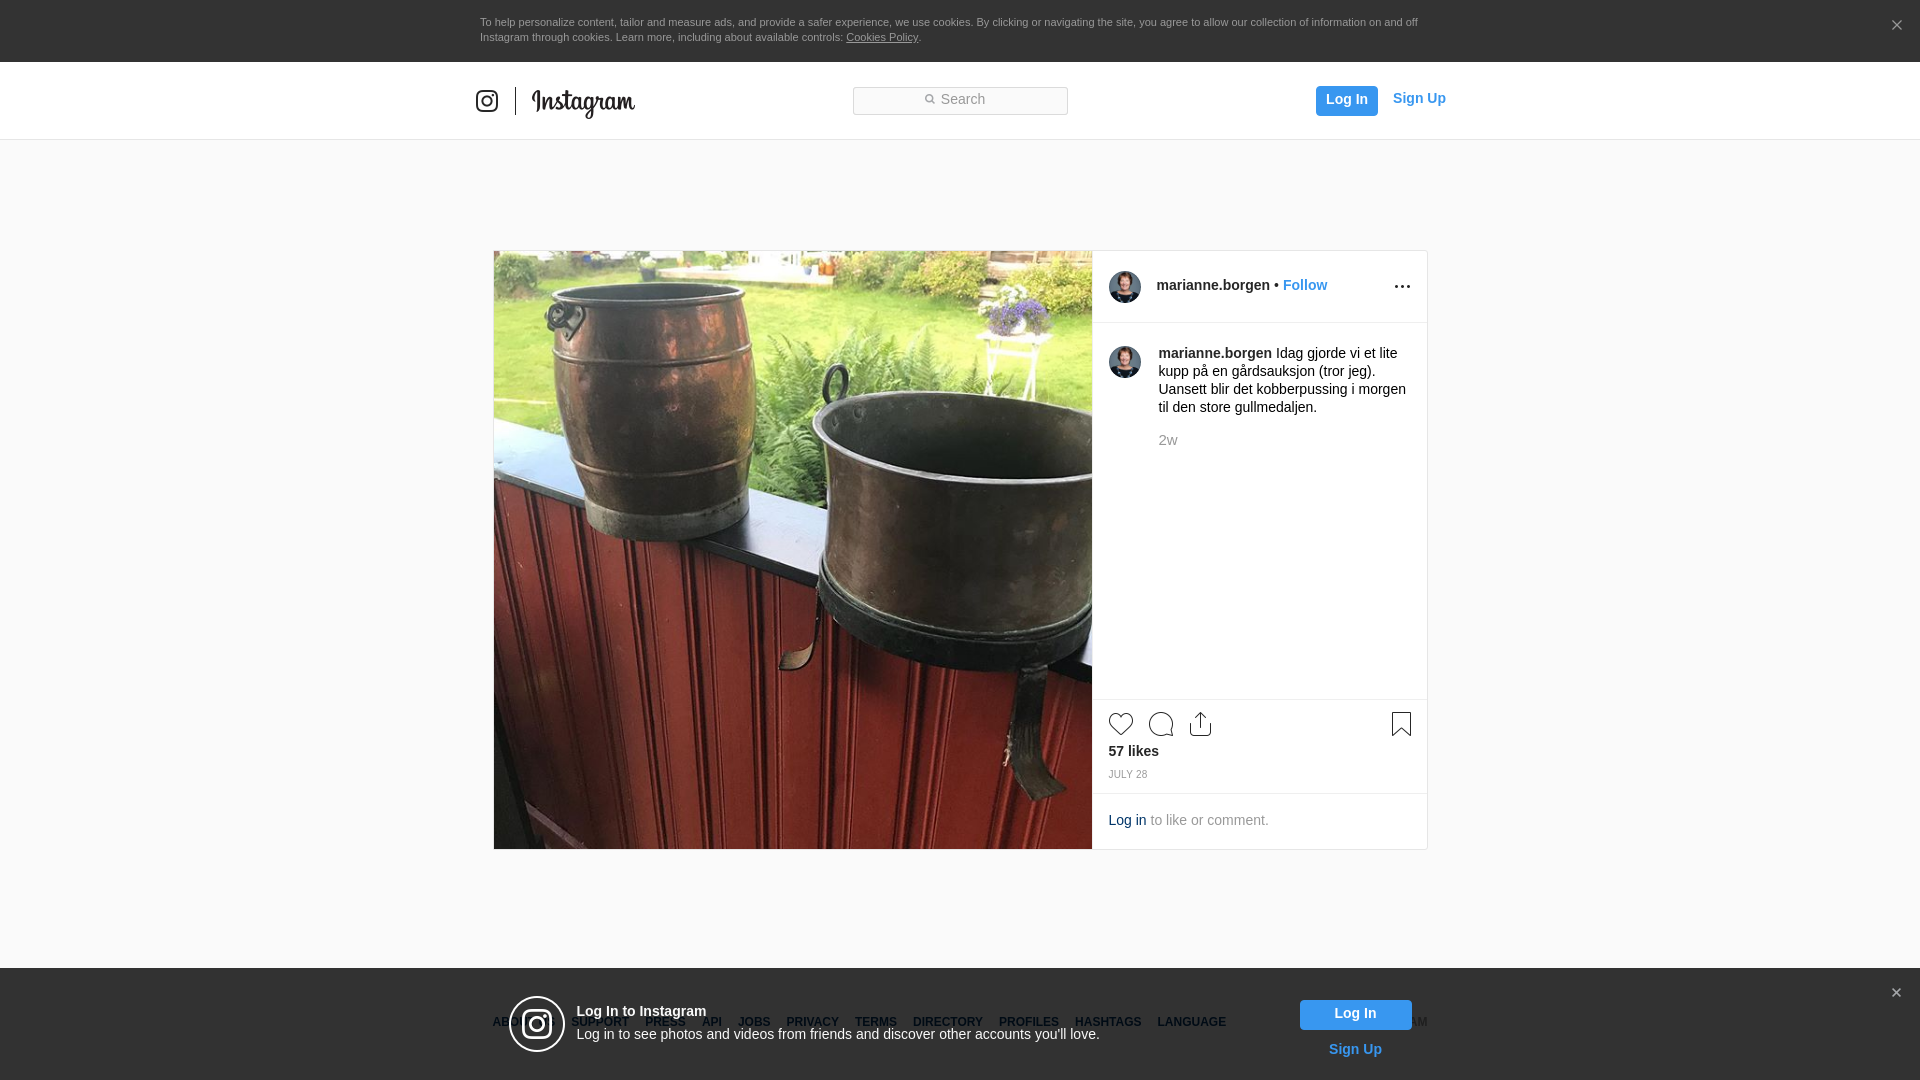Click the Instagram icon in login banner
This screenshot has height=1080, width=1920.
pyautogui.click(x=537, y=1024)
